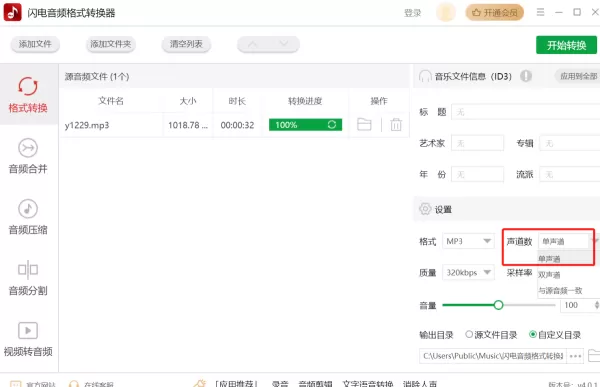Reconvert y1229.mp3 via refresh icon
This screenshot has height=387, width=600.
[x=332, y=125]
